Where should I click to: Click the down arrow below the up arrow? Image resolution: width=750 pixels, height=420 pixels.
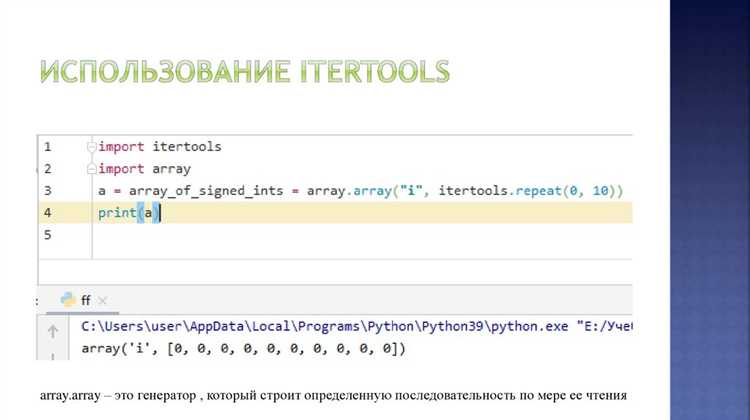53,357
